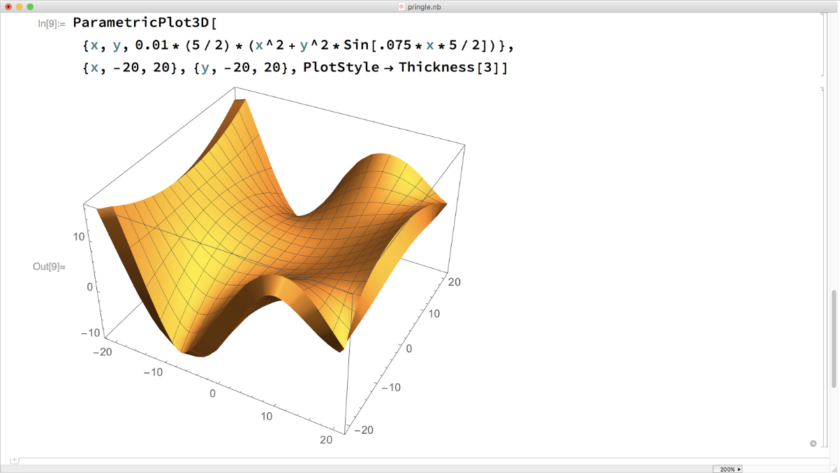Click the vertical scrollbar thumb
Screen dimensions: 840x473
pyautogui.click(x=834, y=339)
